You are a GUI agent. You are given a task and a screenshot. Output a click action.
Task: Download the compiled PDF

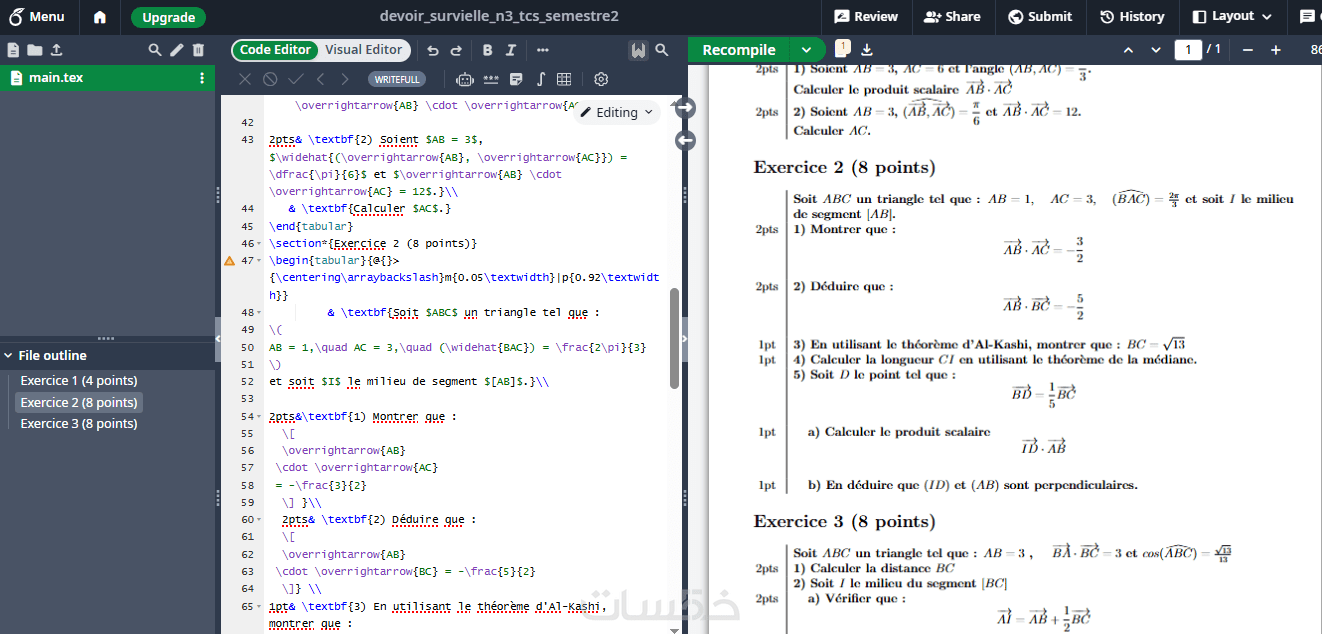pos(867,50)
